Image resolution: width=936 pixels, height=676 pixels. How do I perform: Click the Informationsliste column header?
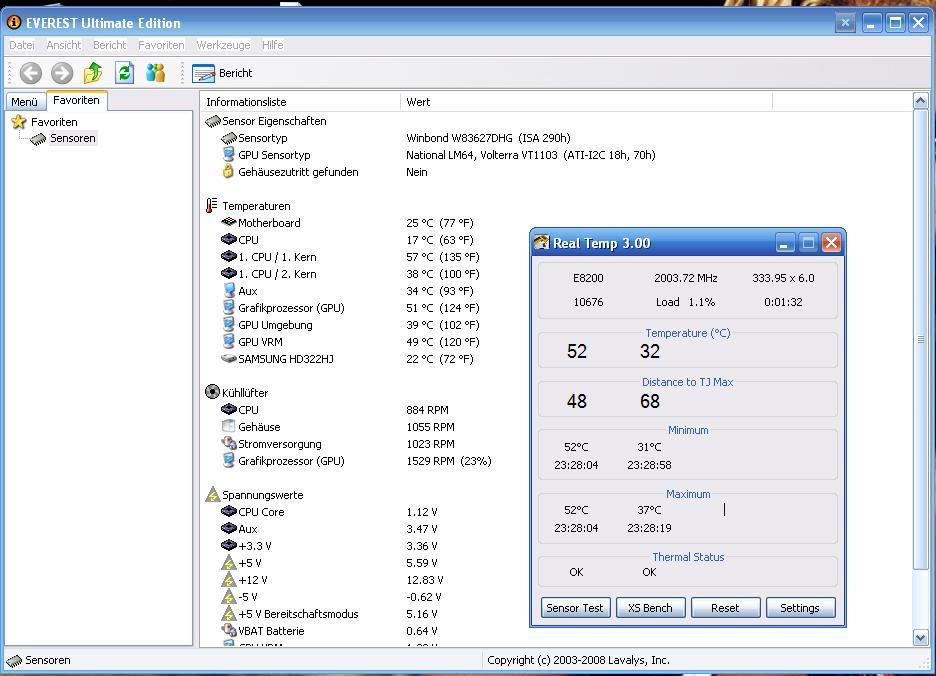pos(300,102)
